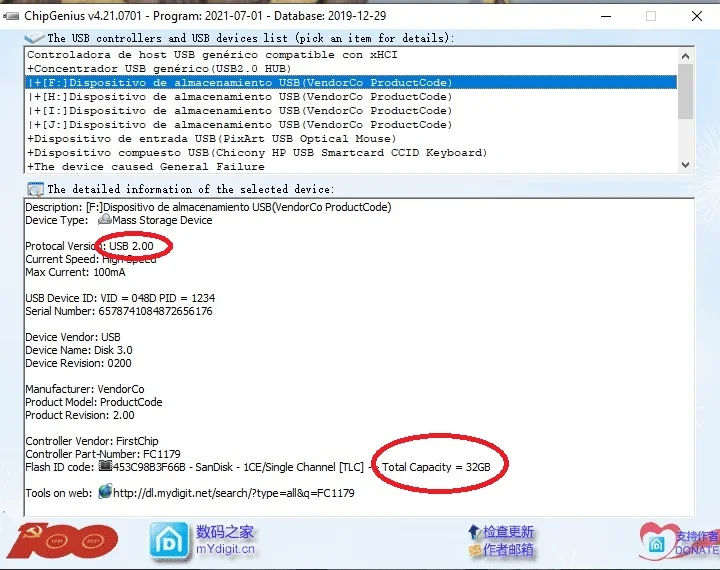The image size is (720, 570).
Task: Select the [F:] USB storage device row
Action: click(x=351, y=82)
